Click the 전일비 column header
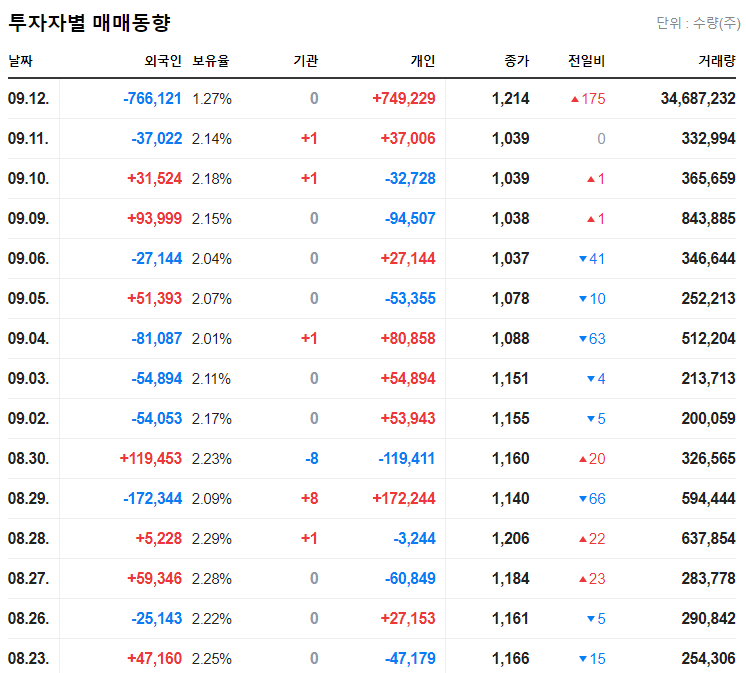 [586, 61]
